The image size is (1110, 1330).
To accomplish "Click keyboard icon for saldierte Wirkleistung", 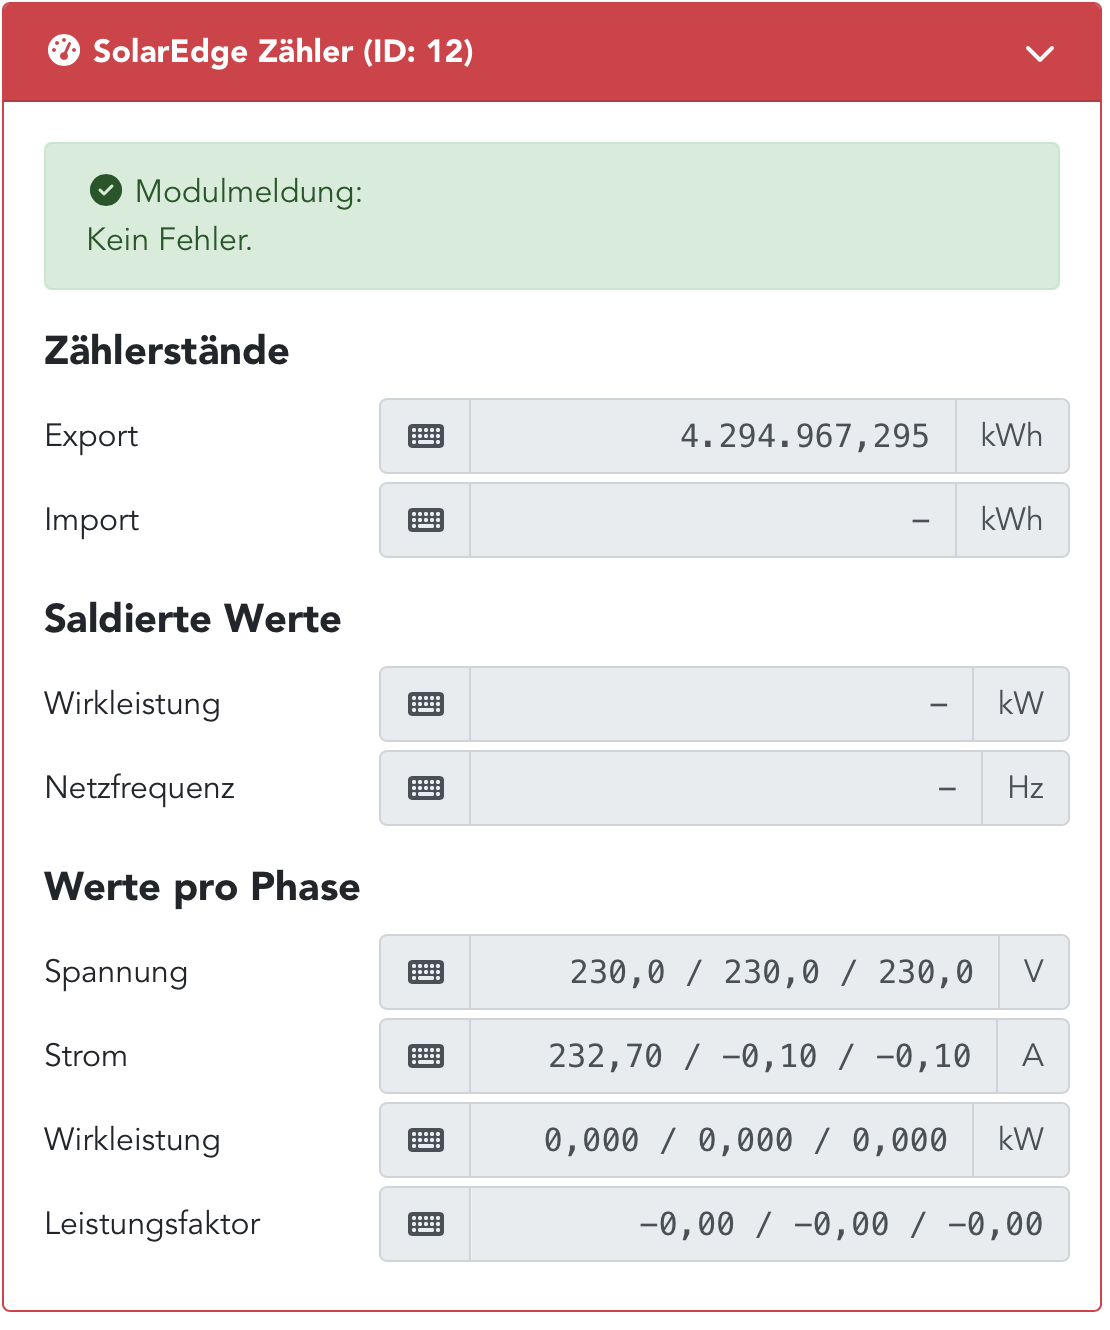I will click(x=426, y=704).
